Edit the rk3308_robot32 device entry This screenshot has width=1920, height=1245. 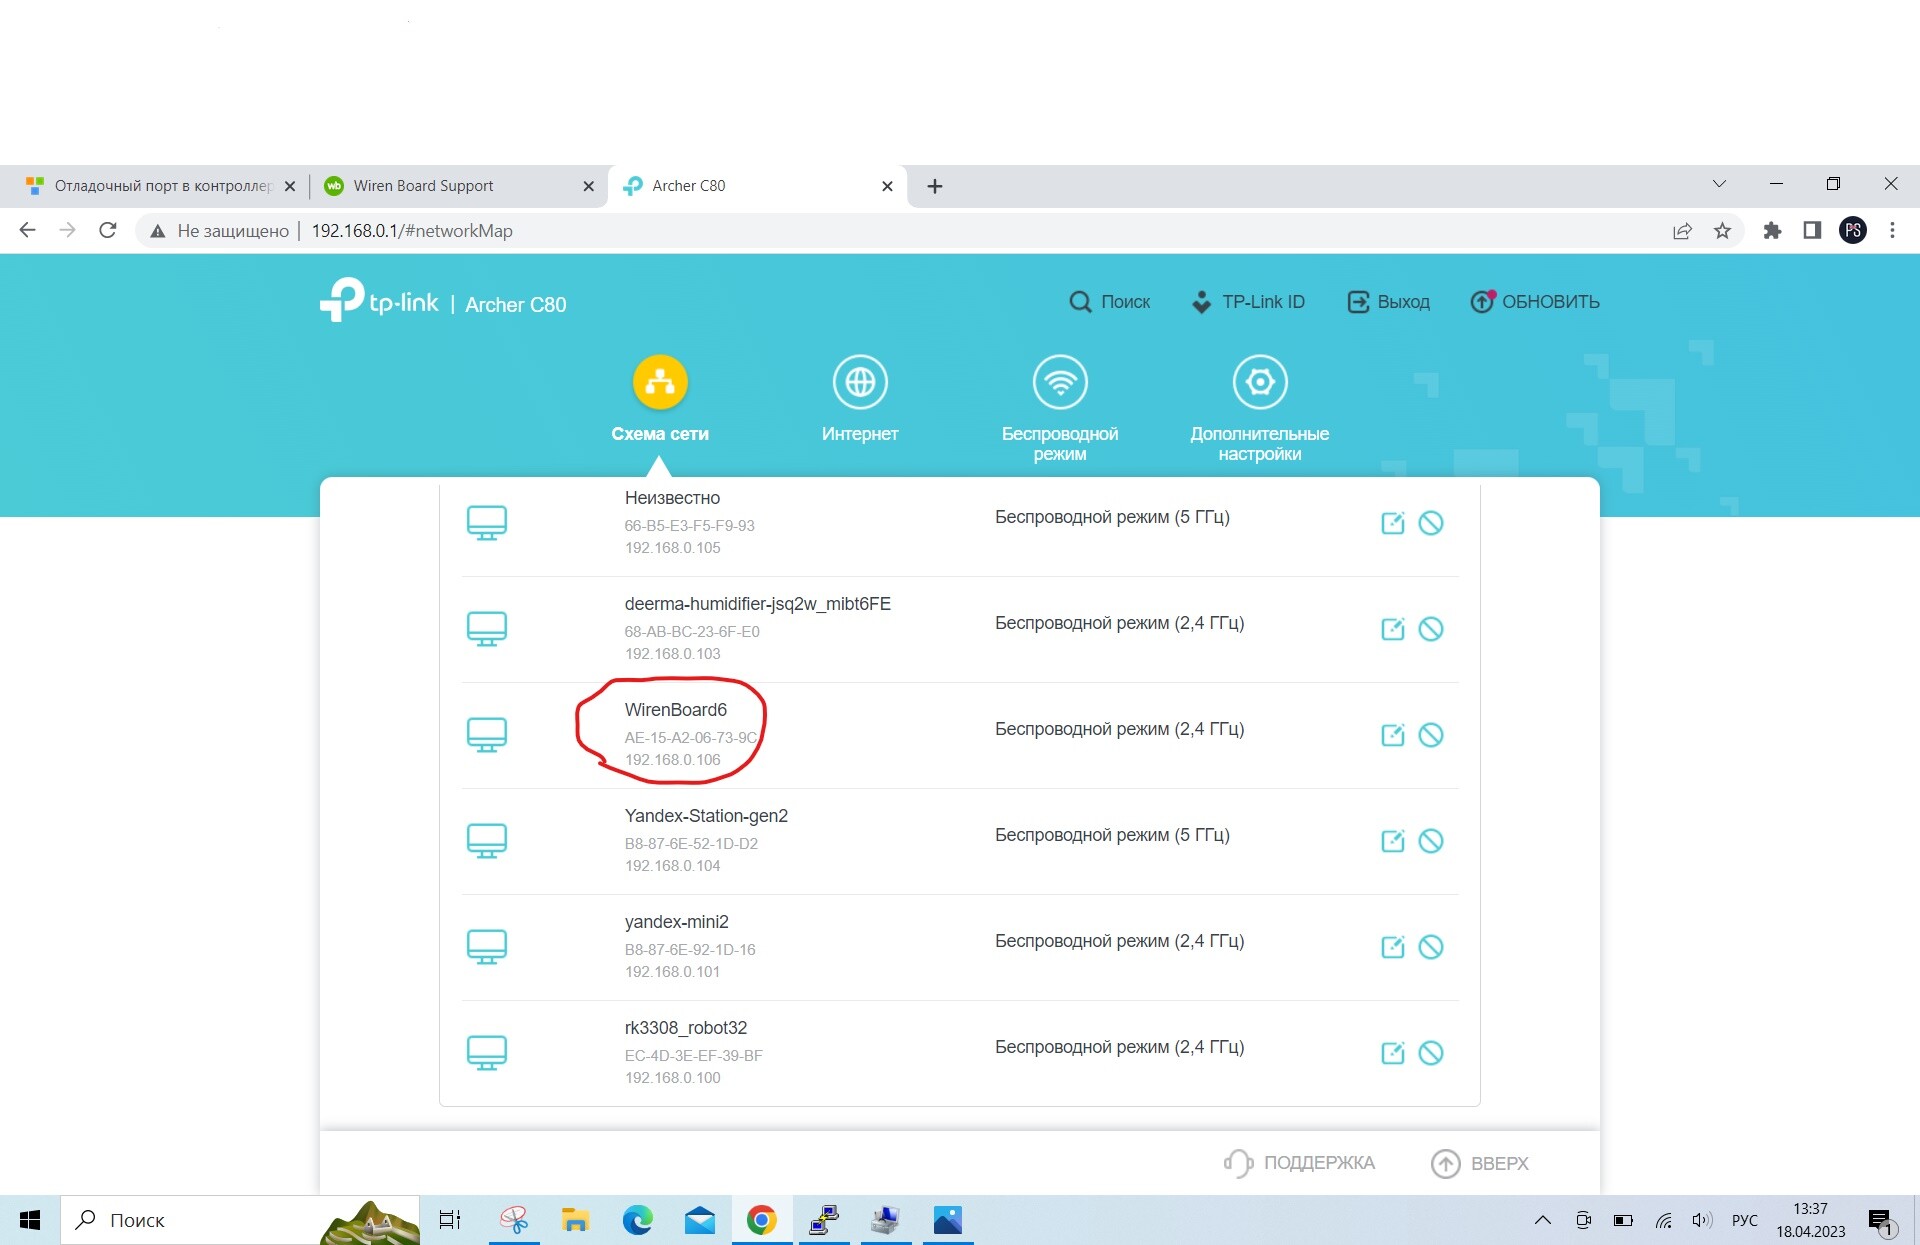[1393, 1053]
